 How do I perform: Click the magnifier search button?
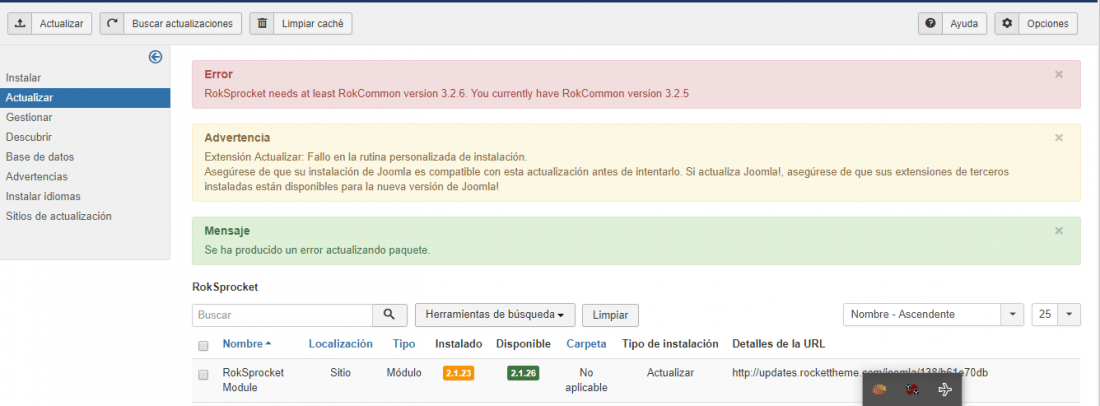390,315
